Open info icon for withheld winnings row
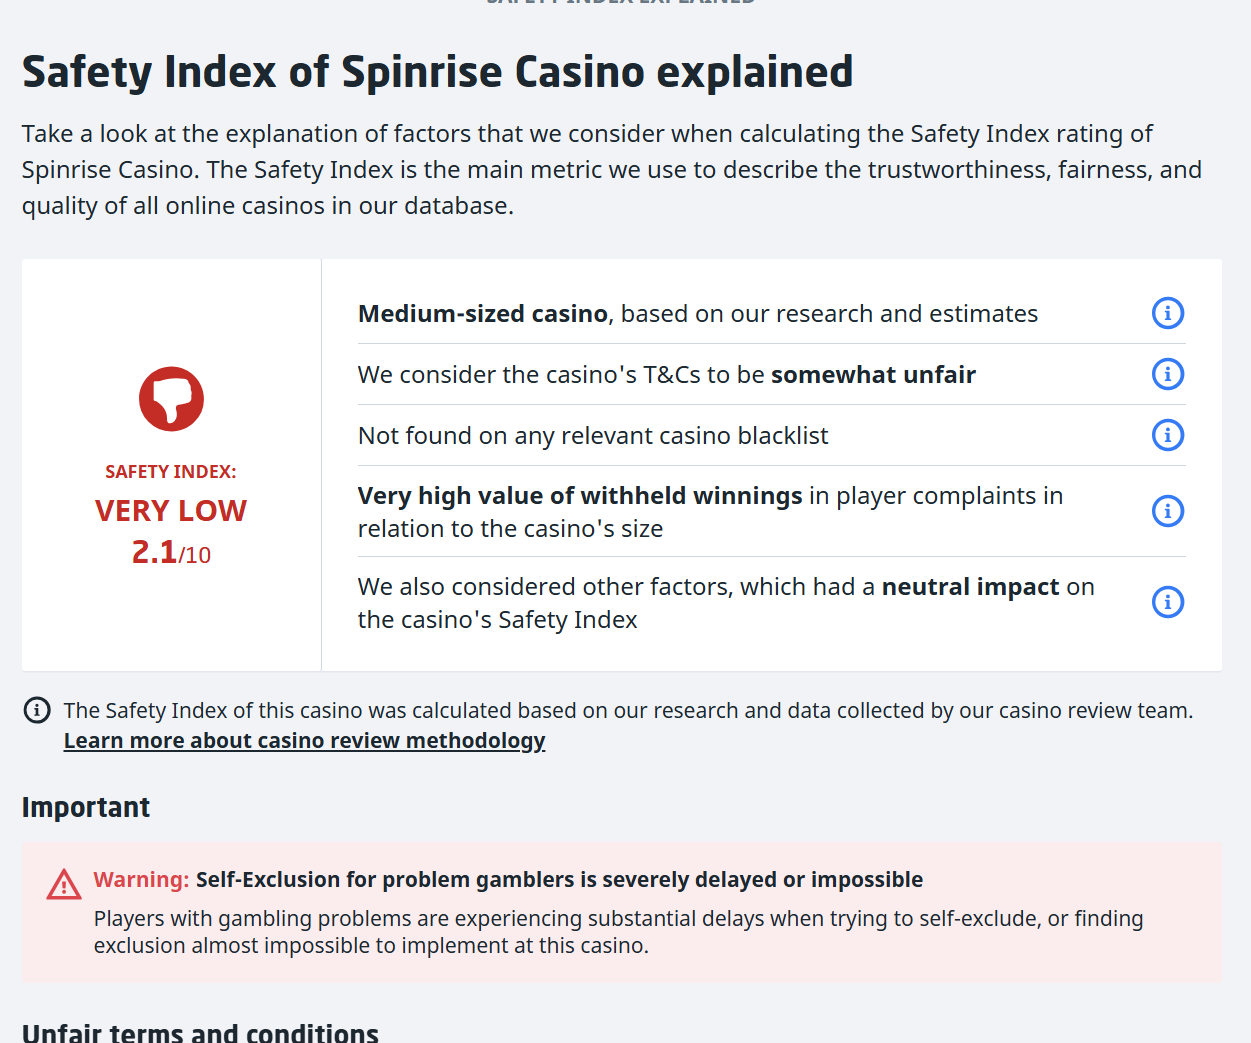Viewport: 1251px width, 1043px height. click(x=1168, y=511)
